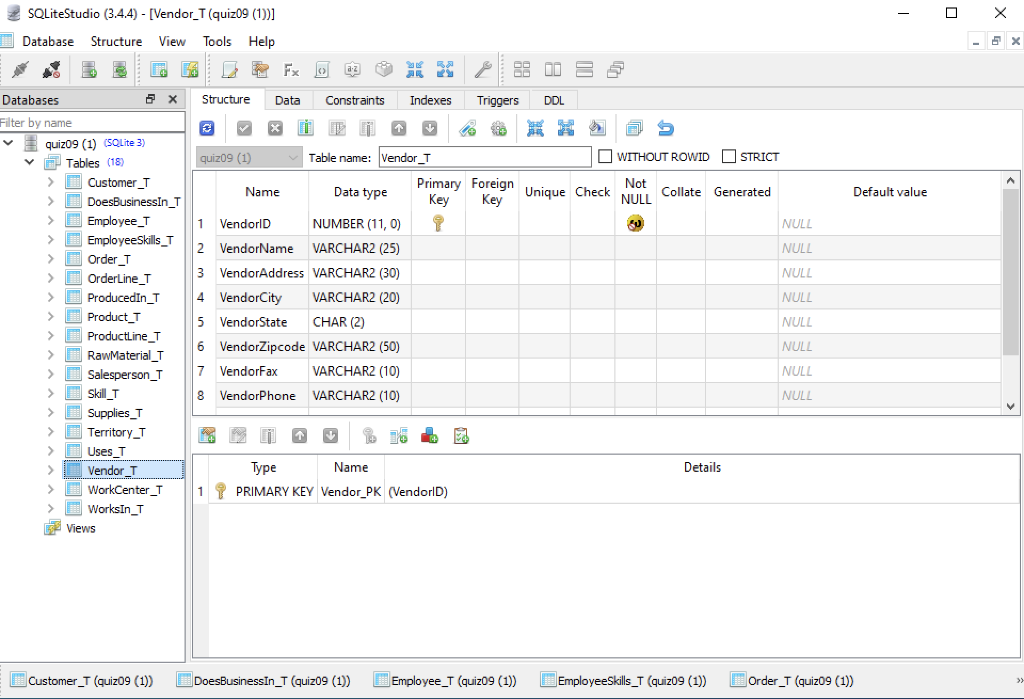This screenshot has height=699, width=1024.
Task: Edit the Table name input field
Action: coord(485,156)
